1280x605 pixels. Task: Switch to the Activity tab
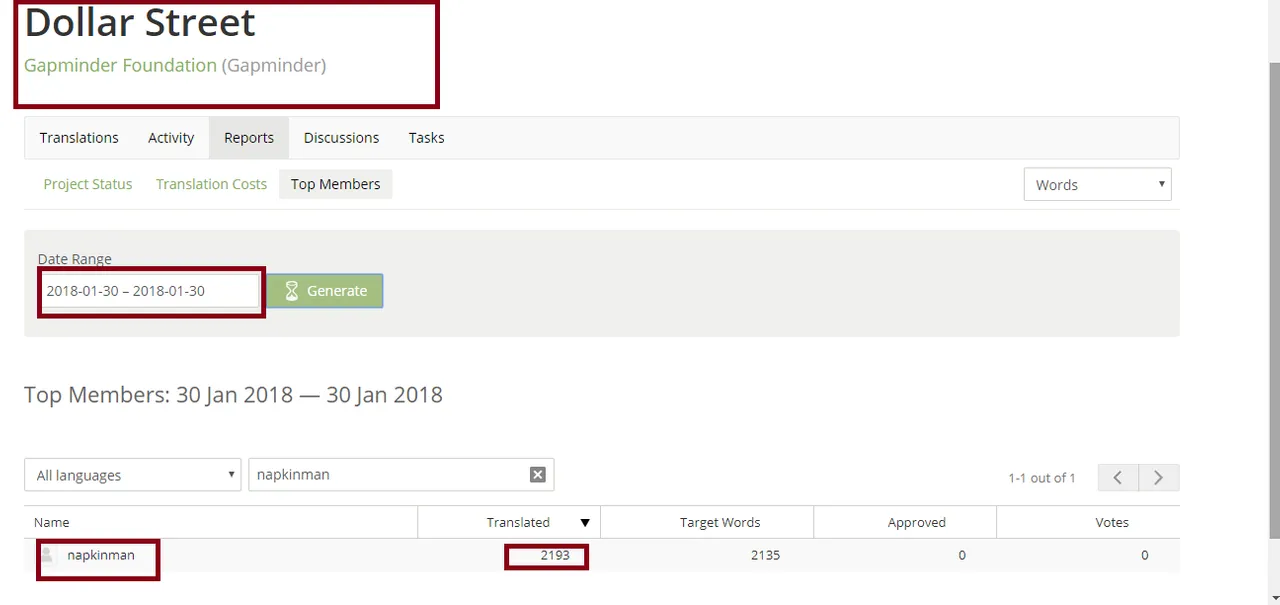171,138
